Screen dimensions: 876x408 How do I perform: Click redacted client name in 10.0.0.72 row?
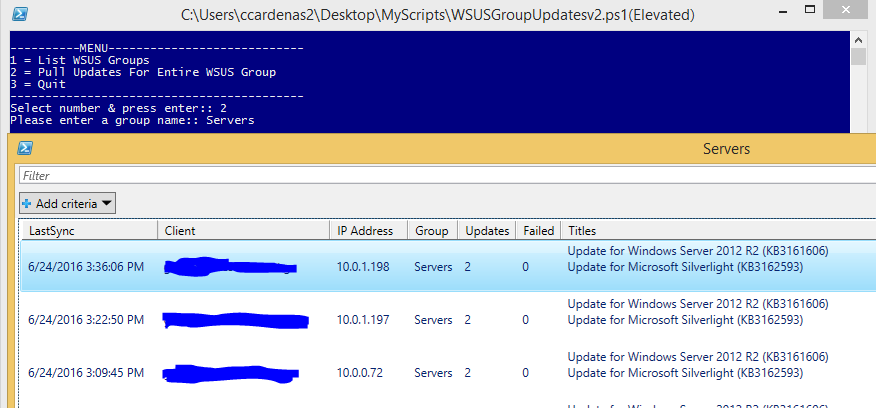pos(231,373)
